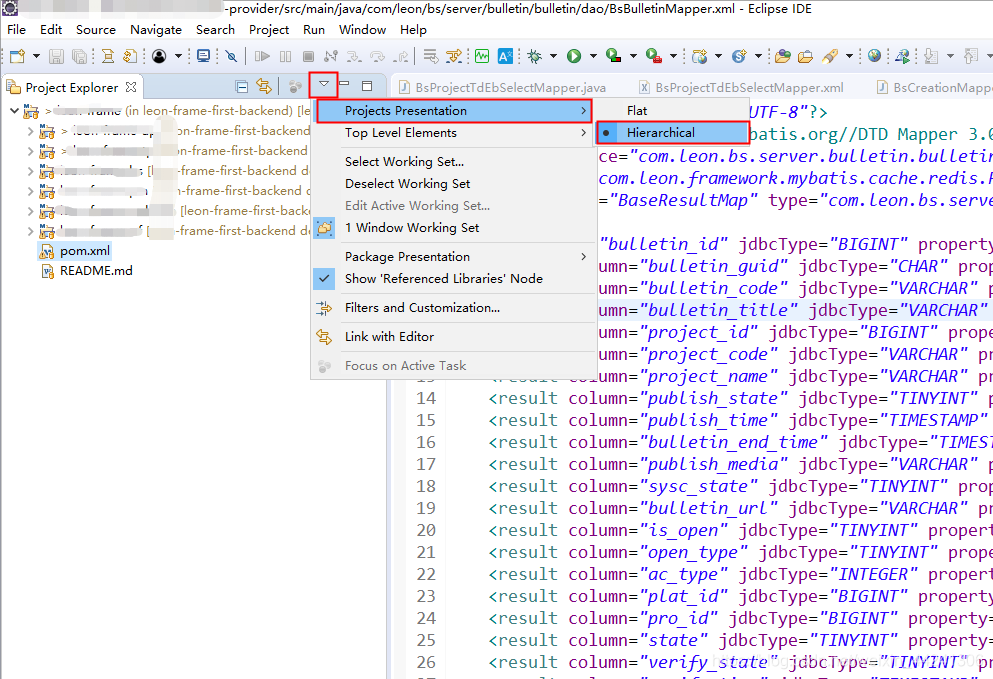
Task: Click the Step Over debug icon
Action: pos(377,56)
